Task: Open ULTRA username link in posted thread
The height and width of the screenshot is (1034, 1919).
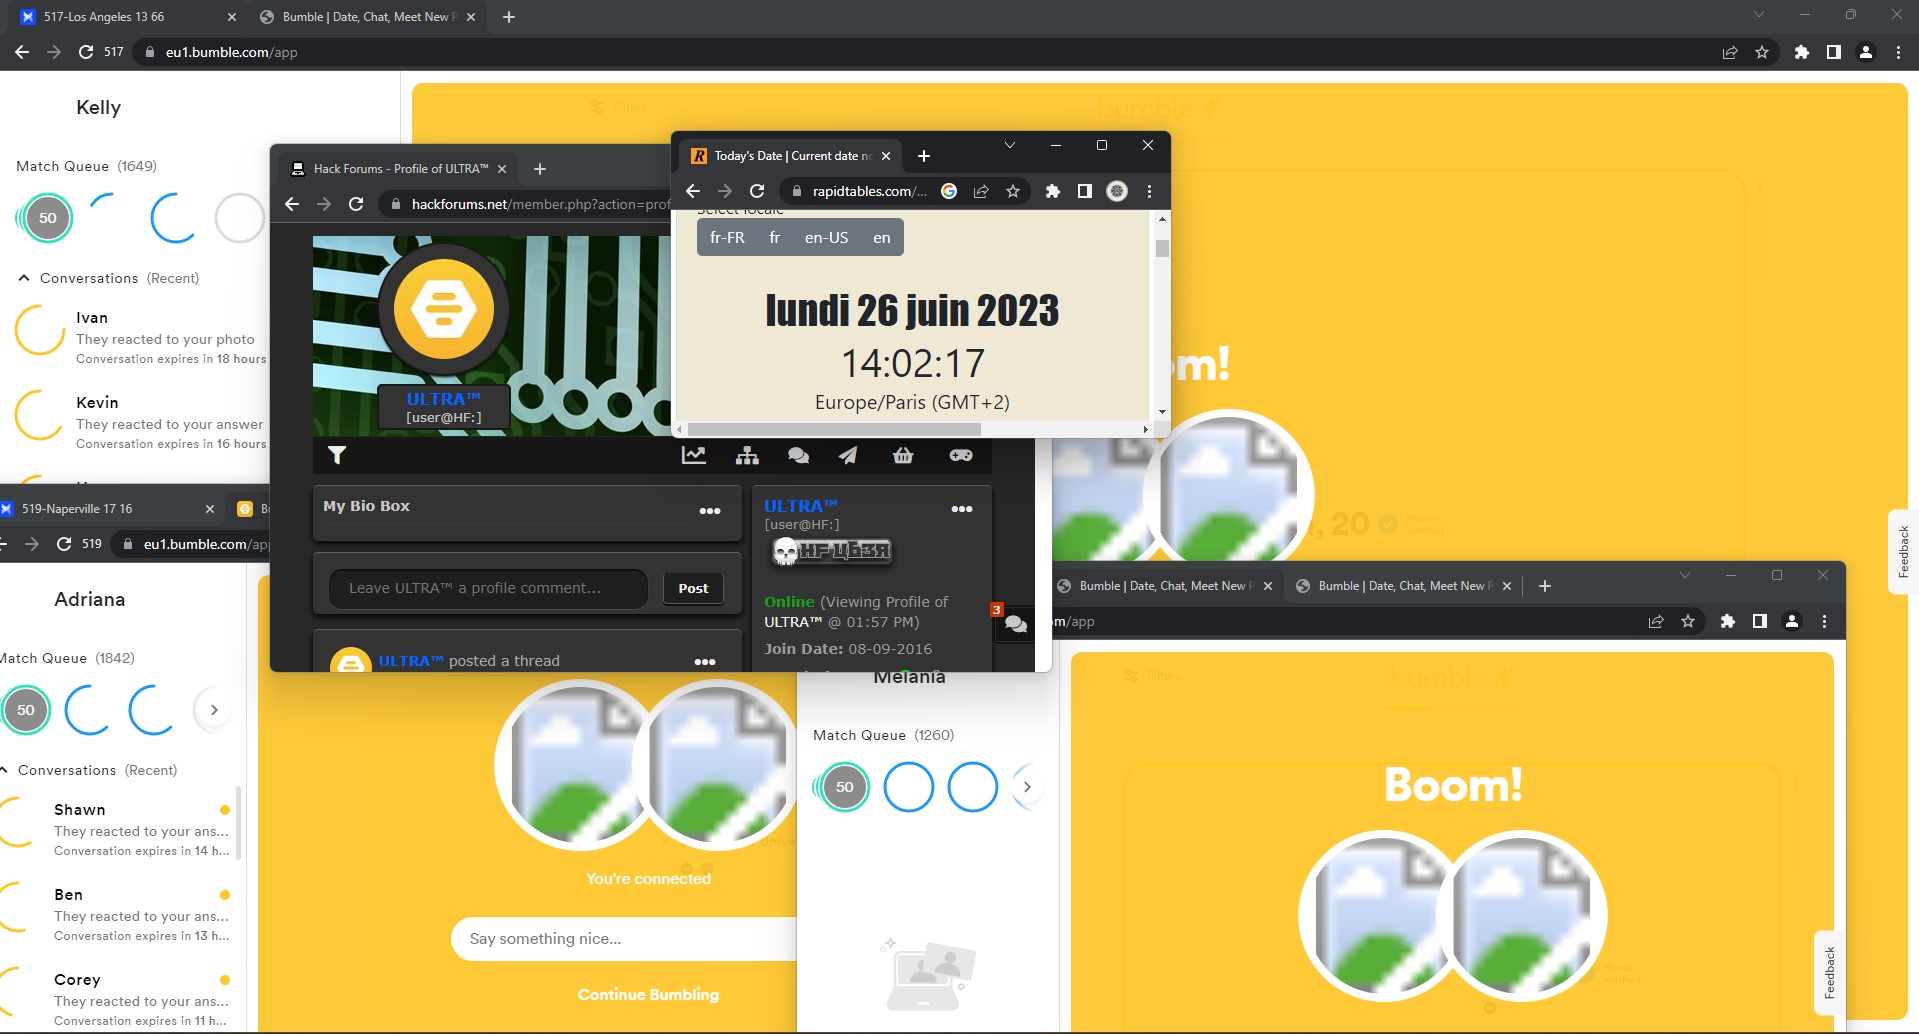Action: click(x=410, y=661)
